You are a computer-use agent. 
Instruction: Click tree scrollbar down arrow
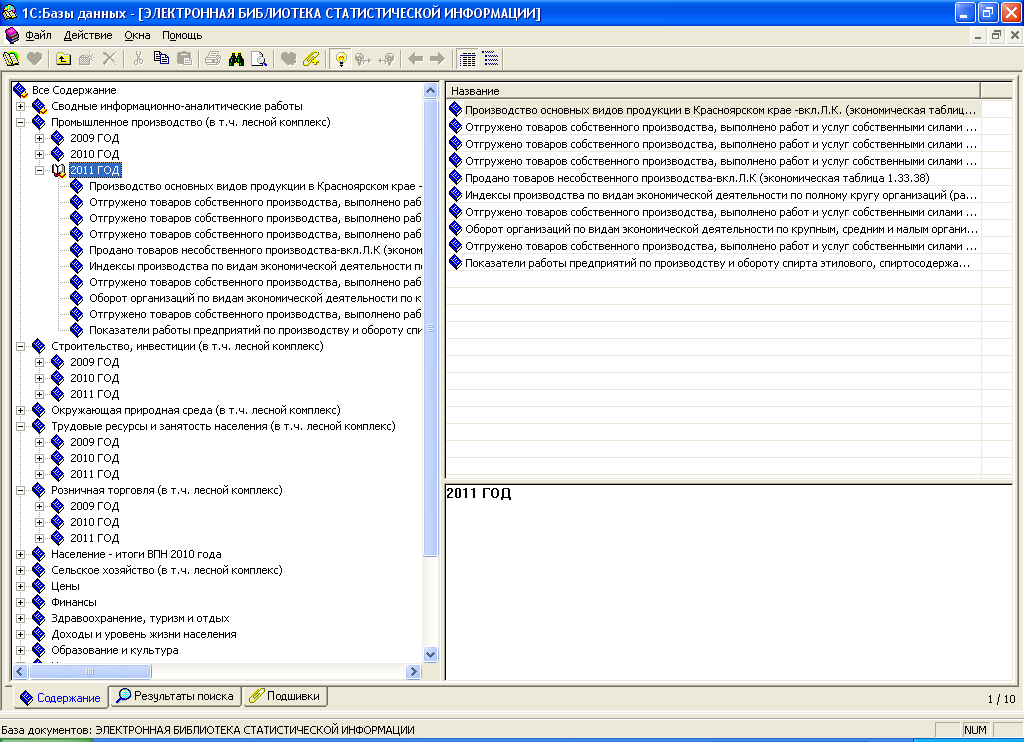[x=430, y=654]
